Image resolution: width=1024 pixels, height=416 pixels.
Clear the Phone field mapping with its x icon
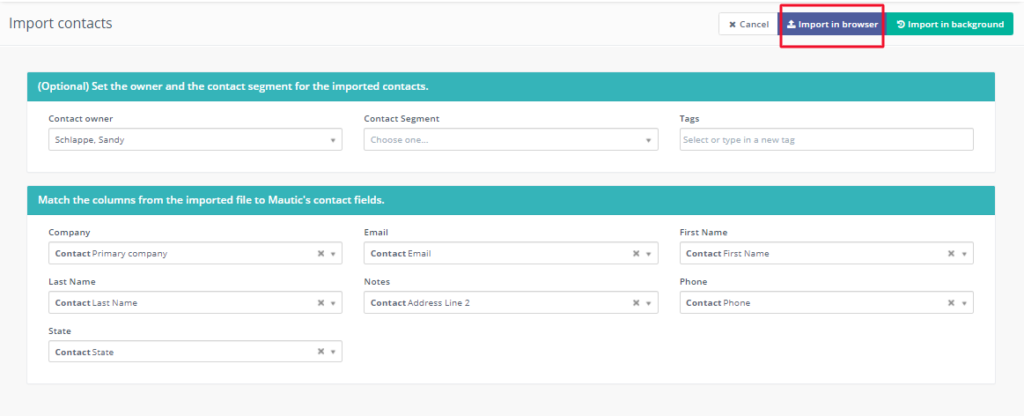click(952, 302)
